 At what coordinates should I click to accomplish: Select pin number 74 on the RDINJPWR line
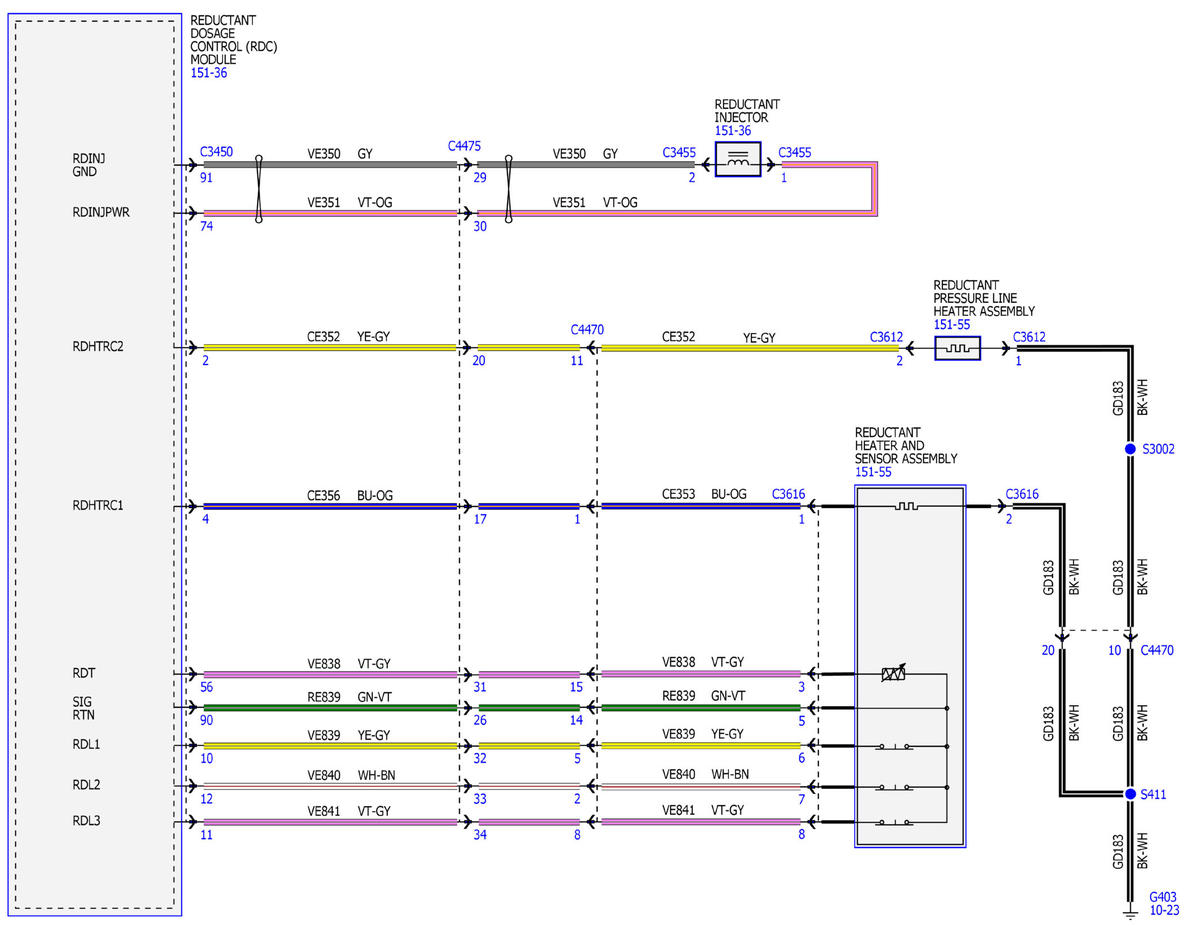click(207, 227)
